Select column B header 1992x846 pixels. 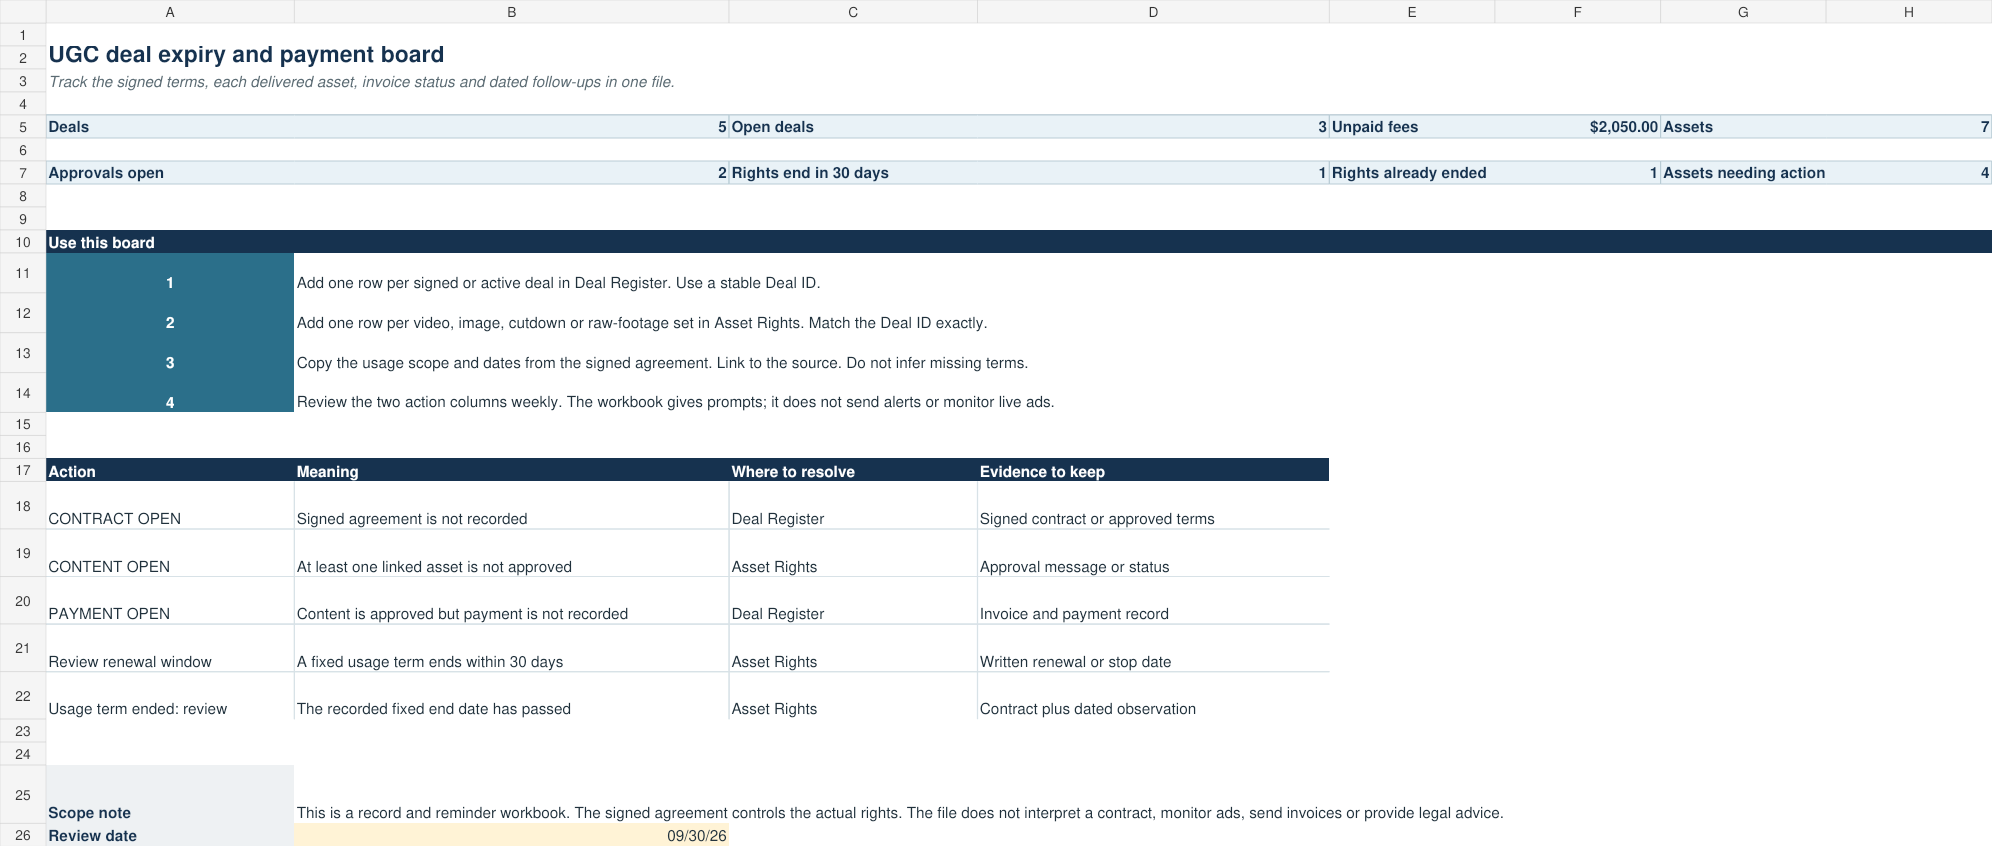pos(511,12)
